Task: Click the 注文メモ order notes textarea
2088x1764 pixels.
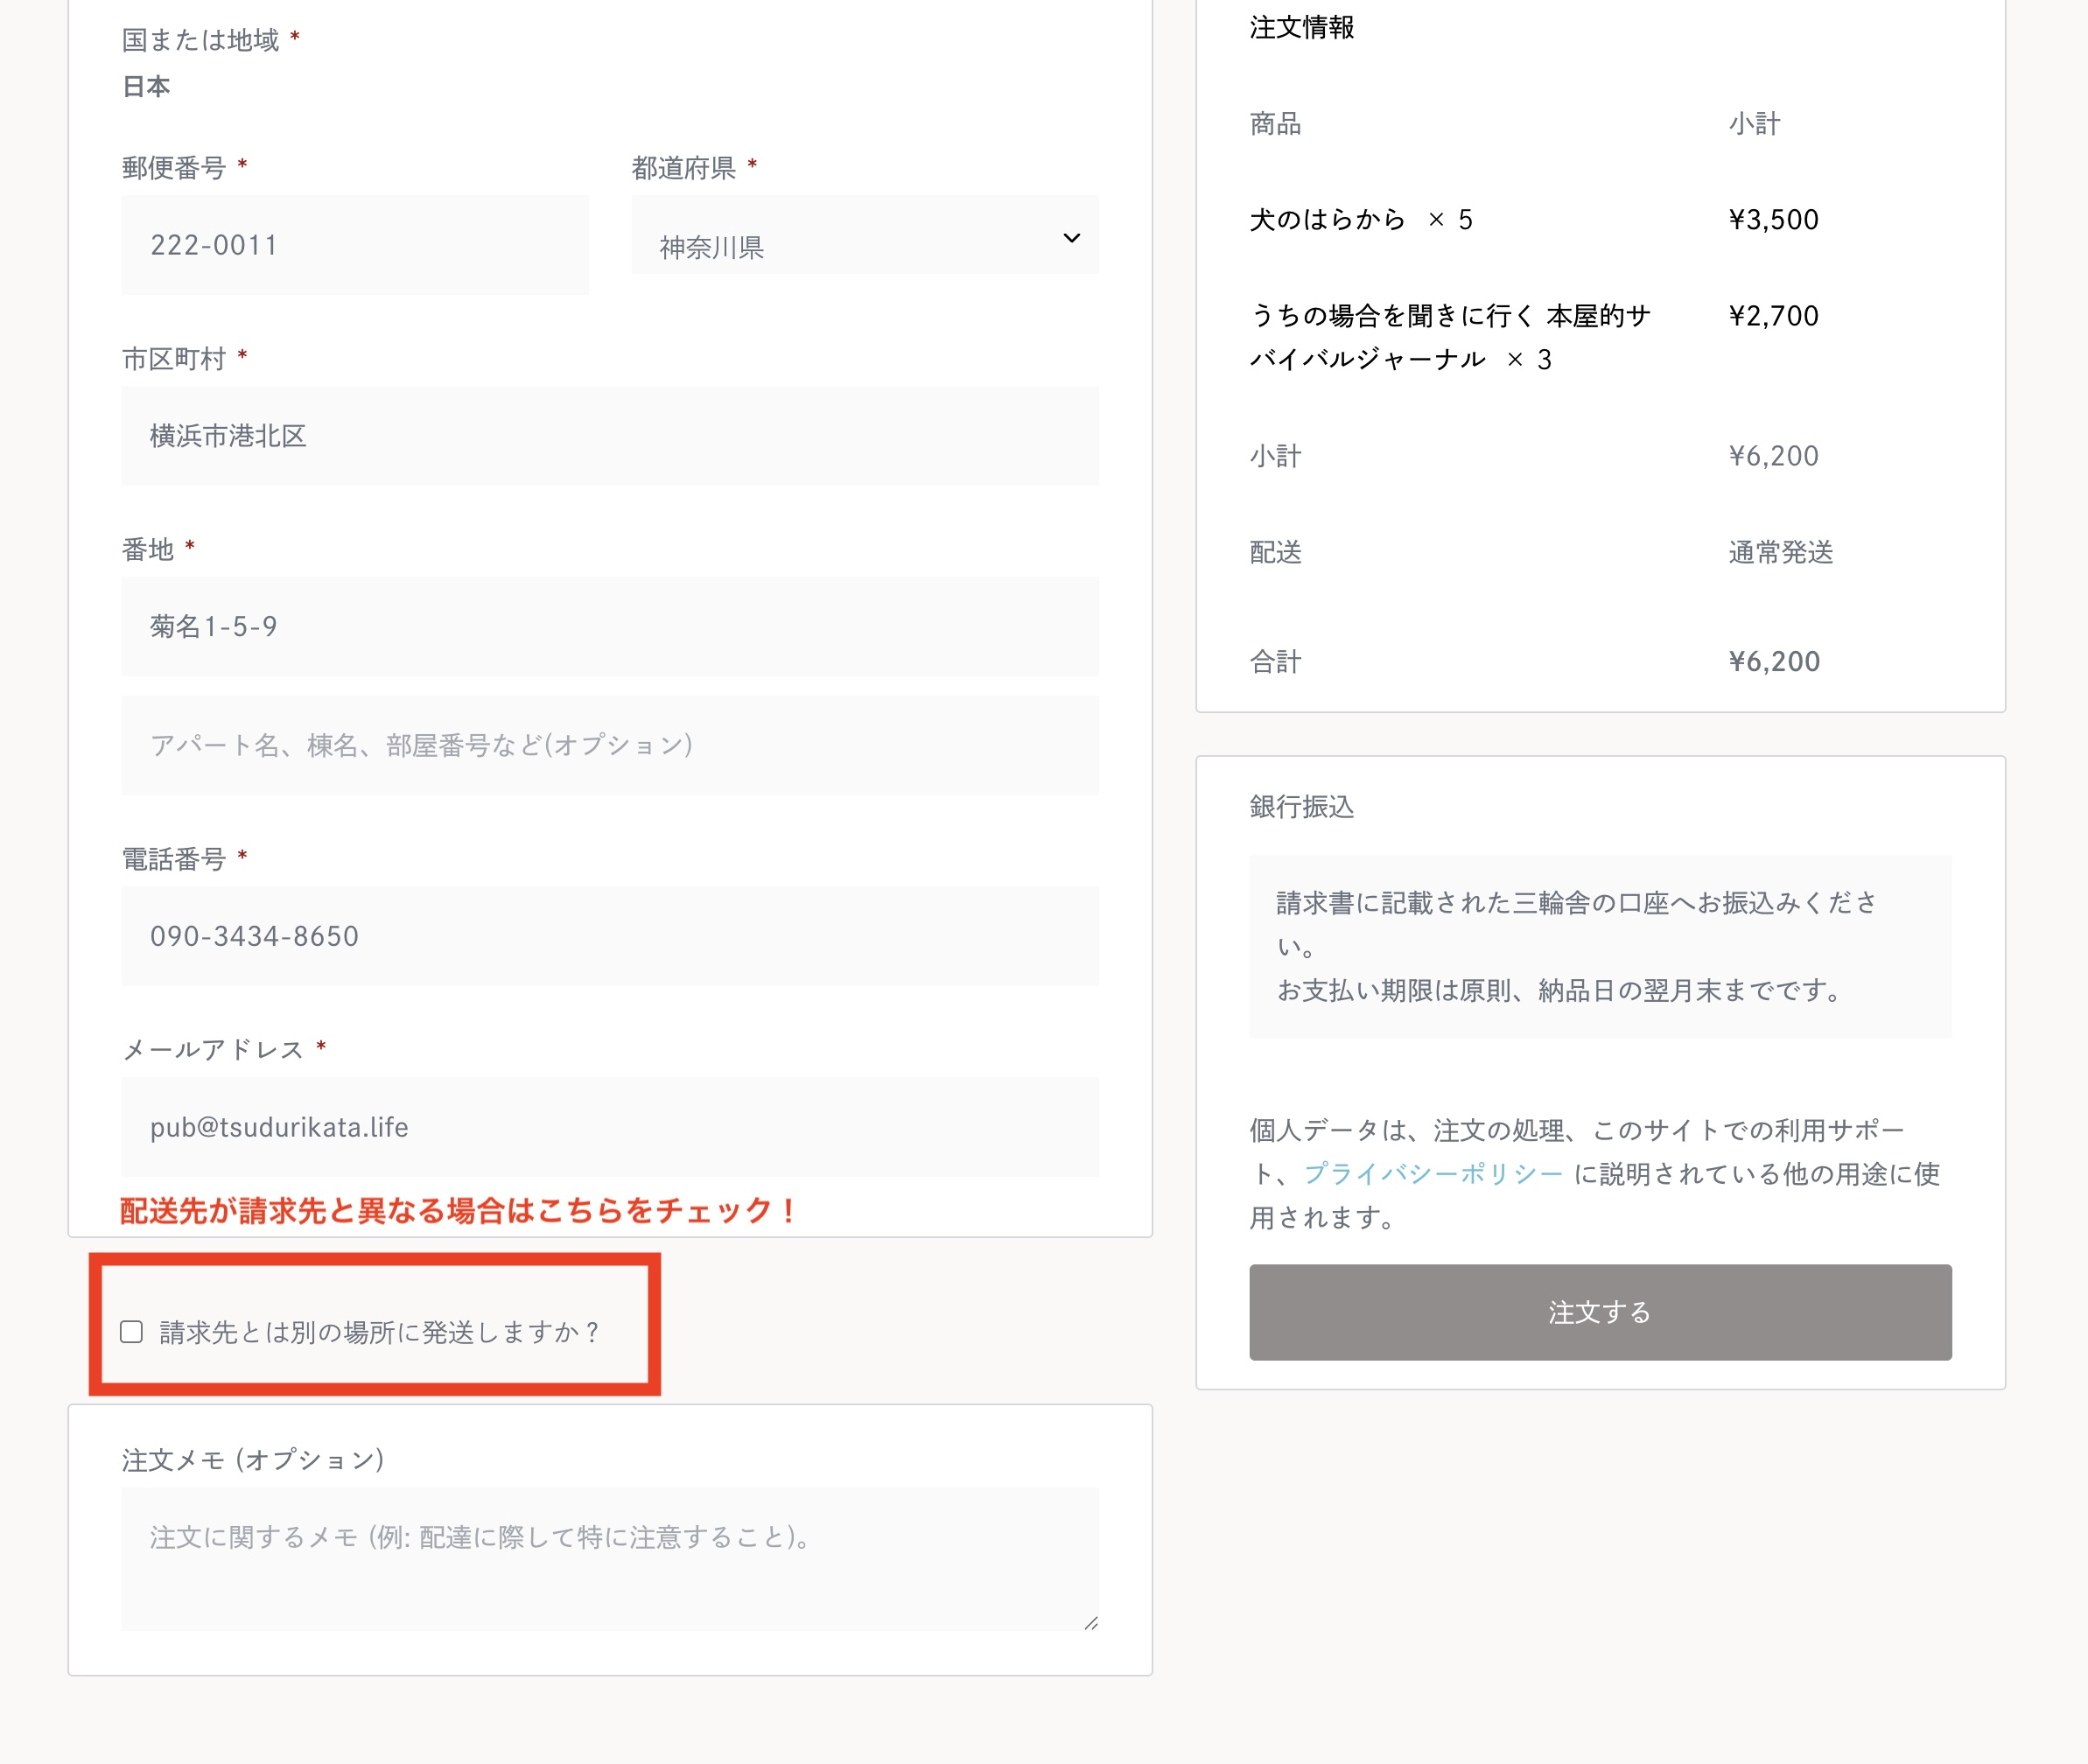Action: pyautogui.click(x=609, y=1558)
